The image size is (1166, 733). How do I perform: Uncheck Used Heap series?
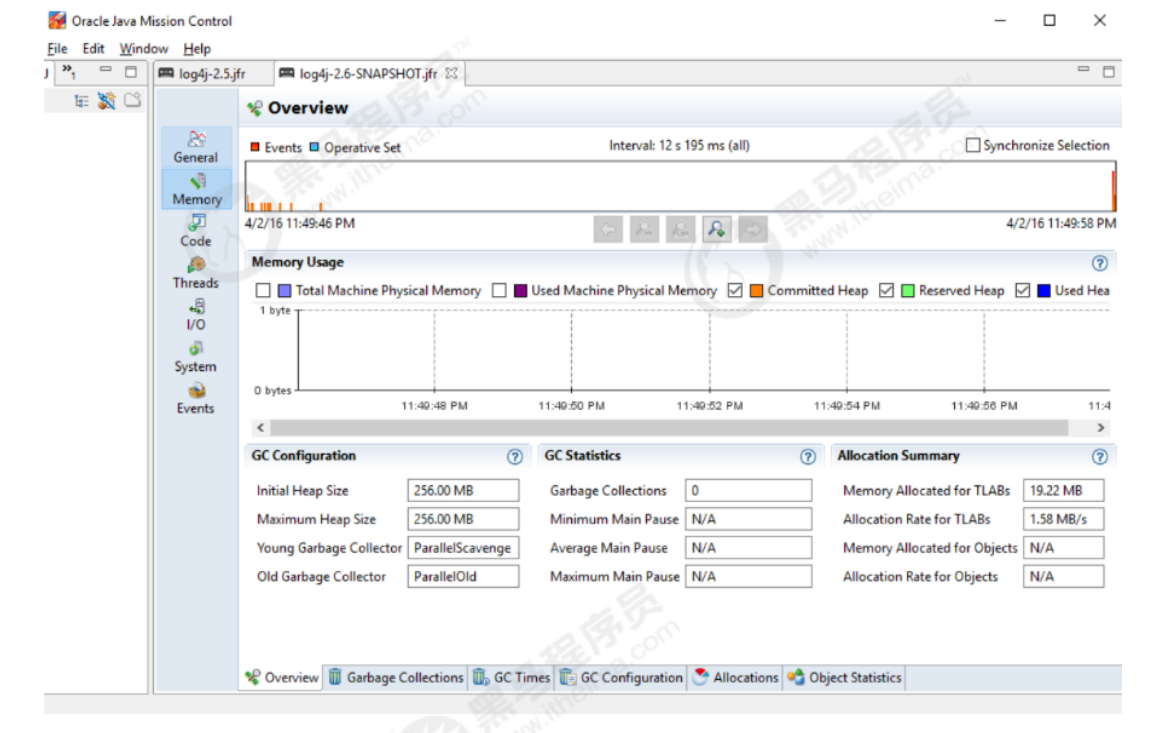1022,291
